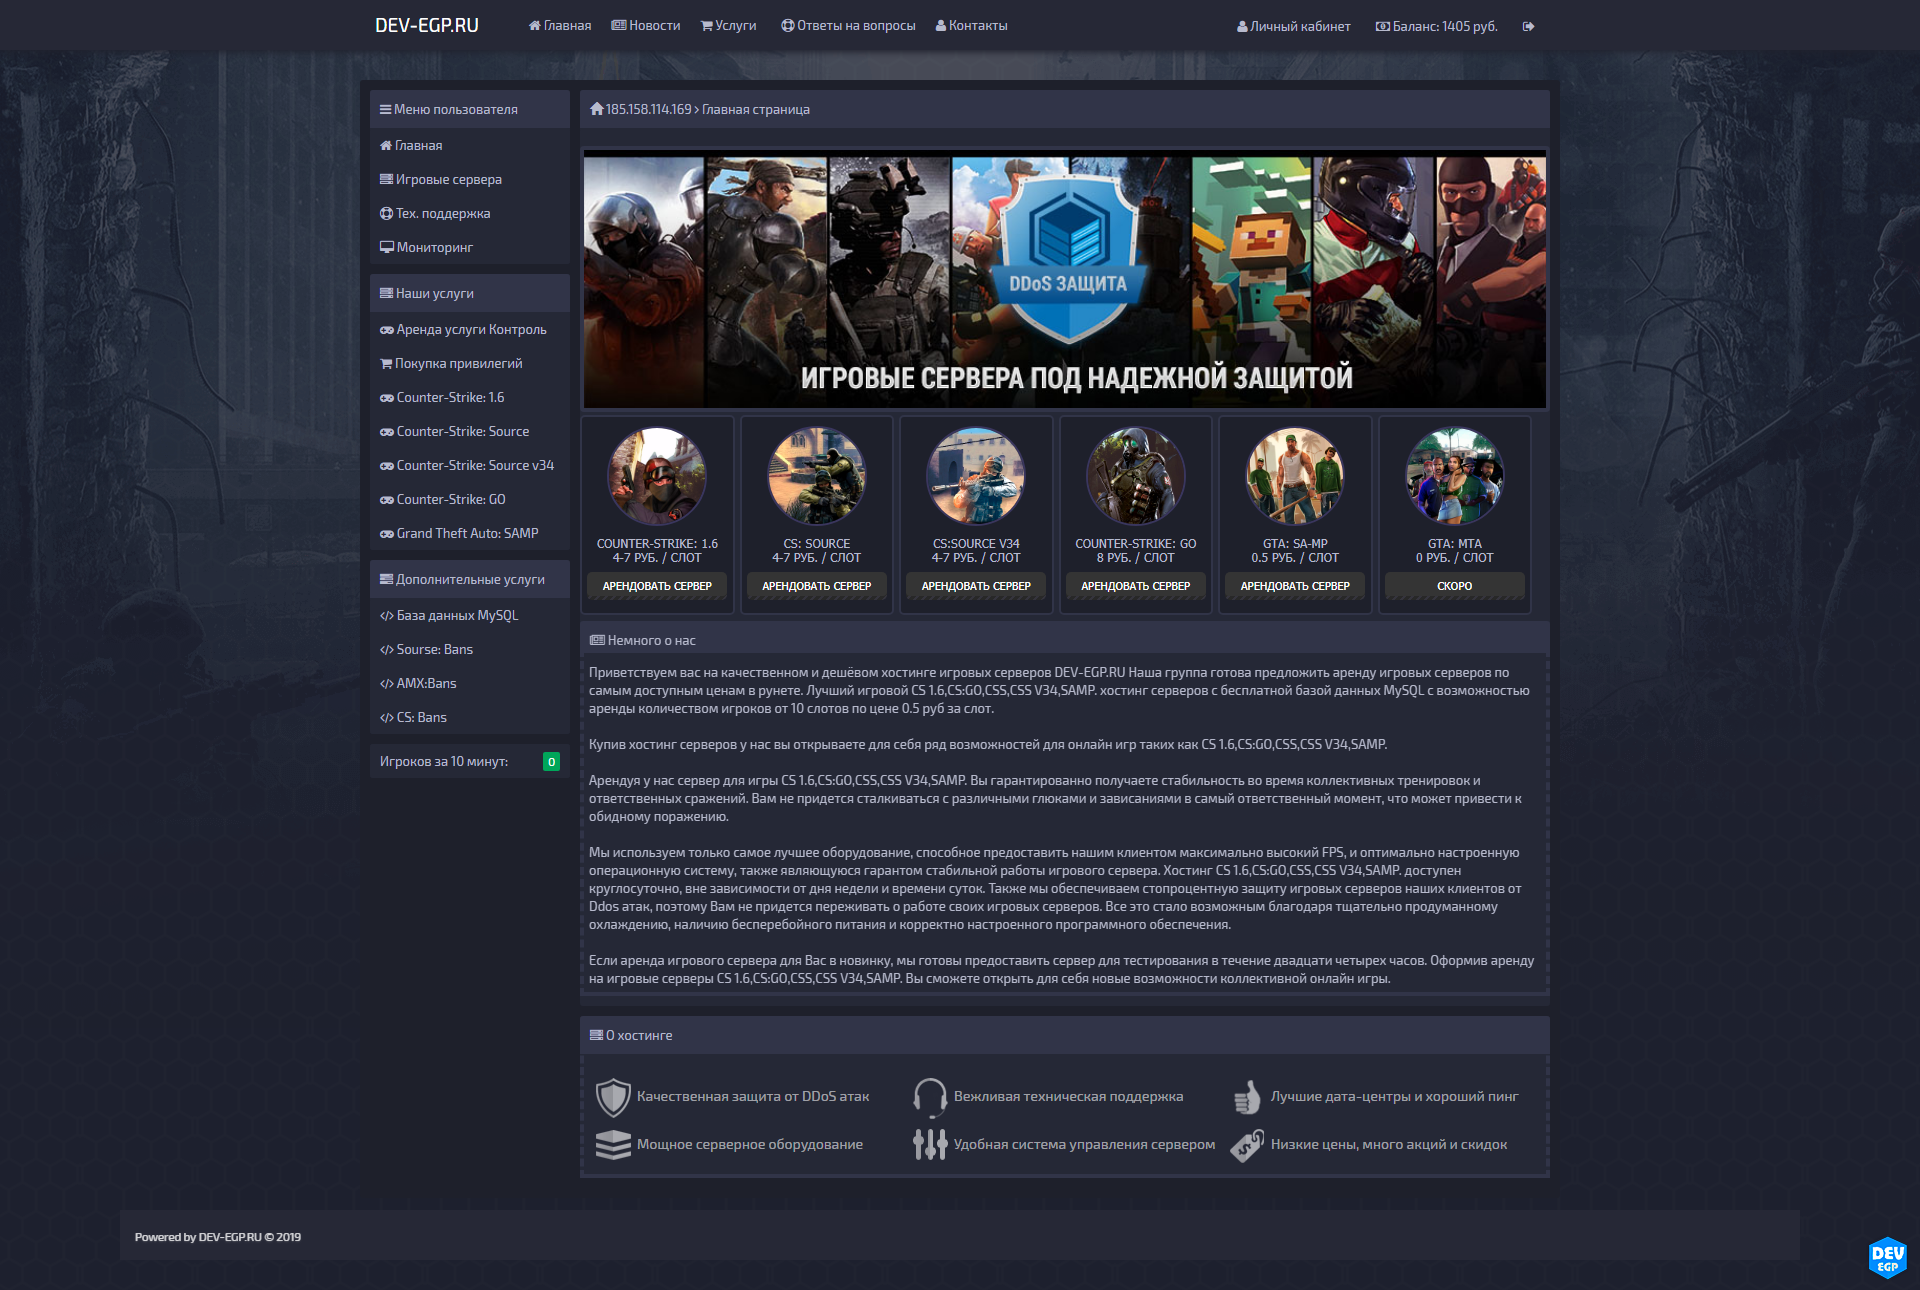1920x1290 pixels.
Task: Click the Counter-Strike: GO round thumbnail
Action: point(1135,476)
